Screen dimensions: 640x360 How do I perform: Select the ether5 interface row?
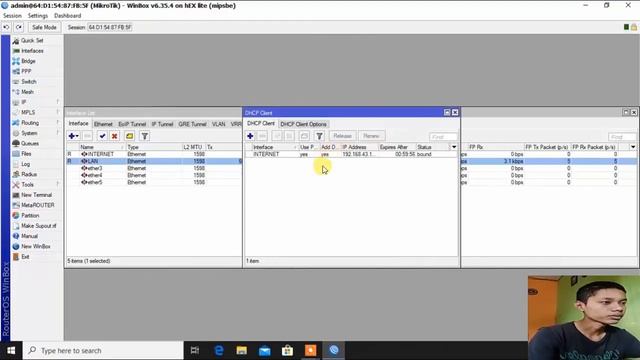[154, 182]
